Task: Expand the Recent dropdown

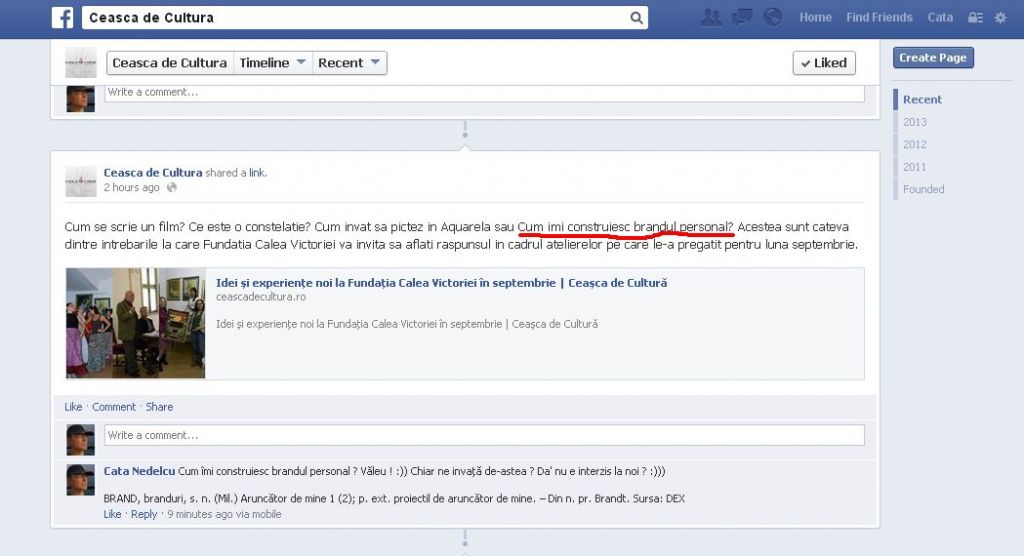Action: tap(349, 63)
